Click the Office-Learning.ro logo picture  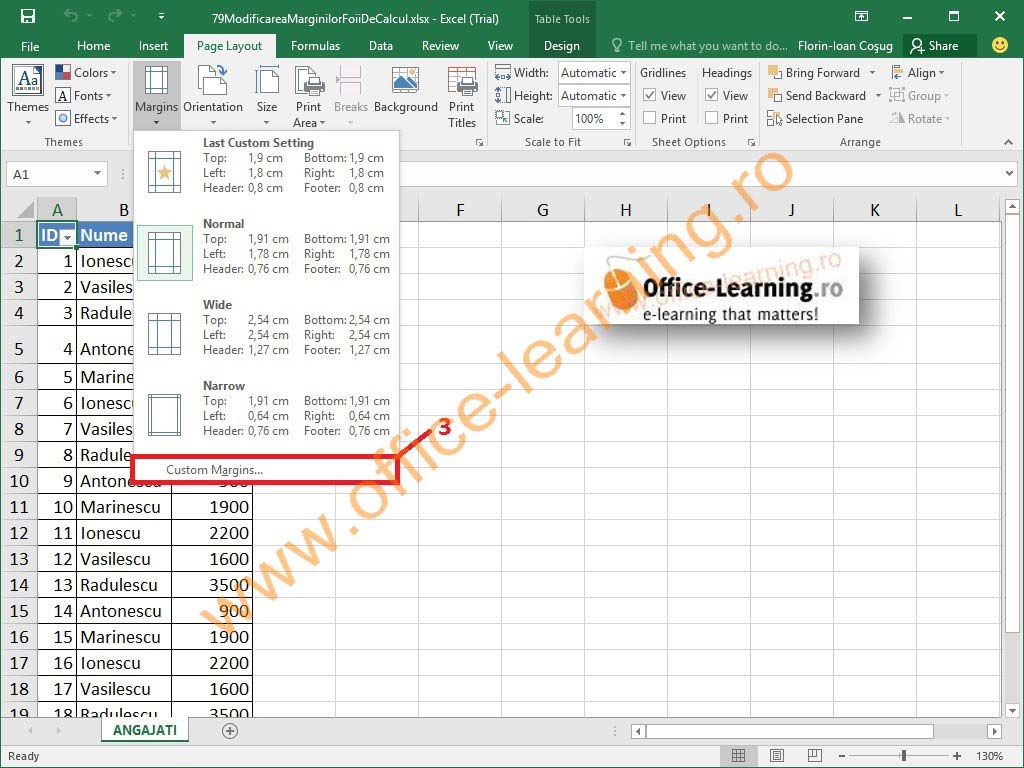tap(722, 285)
